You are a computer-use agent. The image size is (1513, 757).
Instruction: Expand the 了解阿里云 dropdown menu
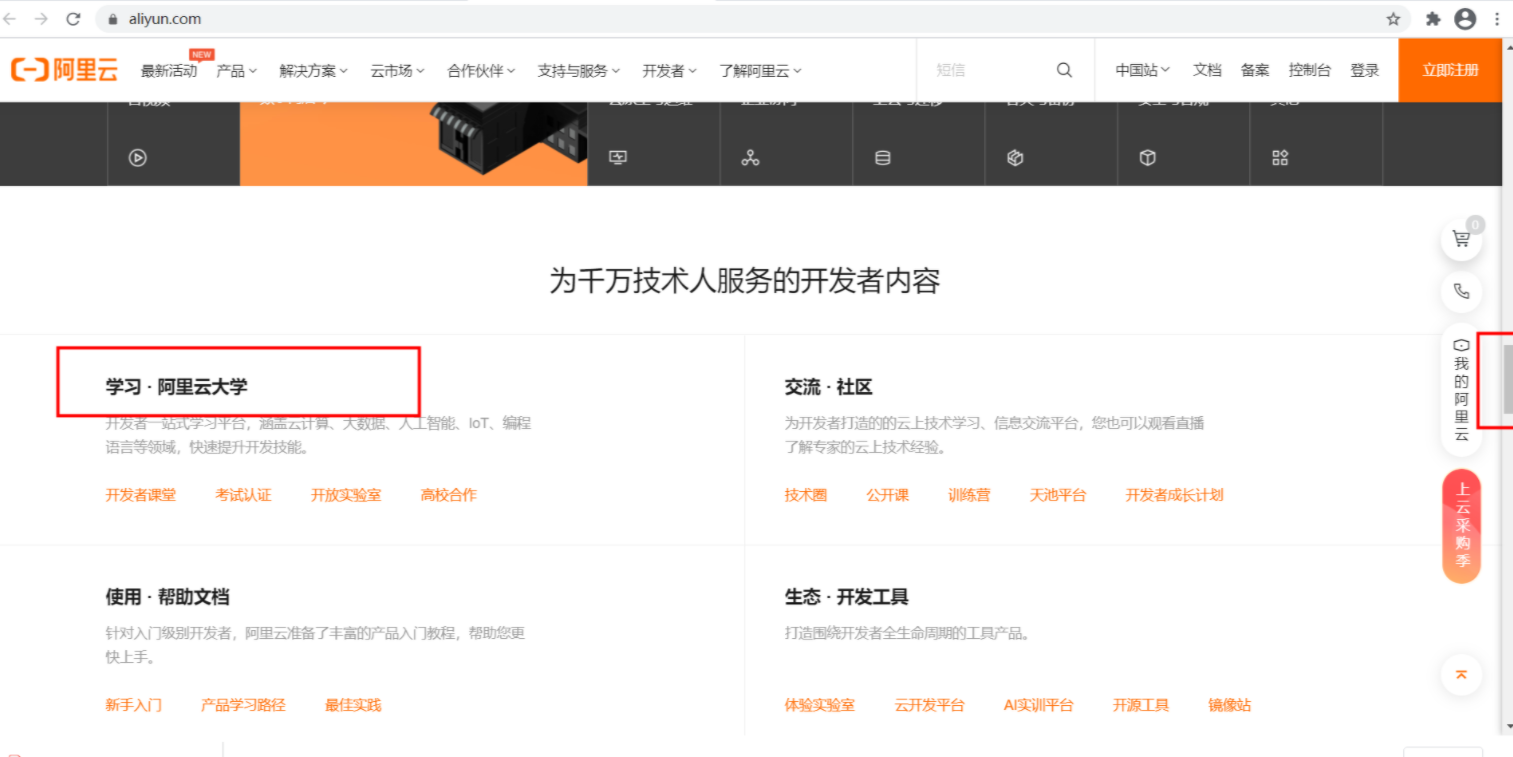tap(760, 70)
